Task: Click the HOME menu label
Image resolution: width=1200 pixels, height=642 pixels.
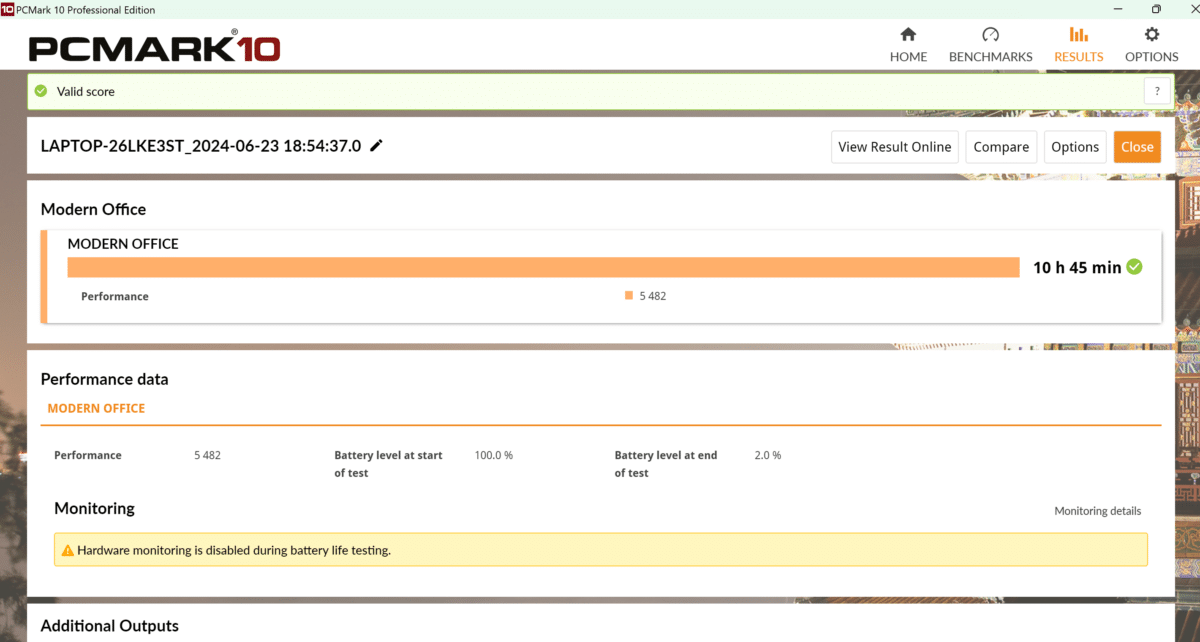Action: (908, 57)
